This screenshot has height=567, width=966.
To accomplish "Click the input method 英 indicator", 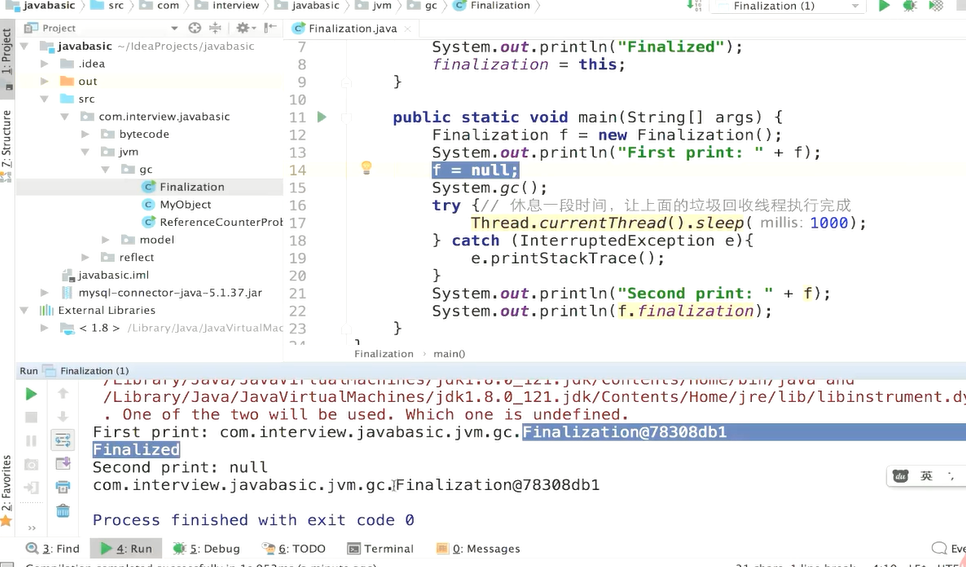I will (x=926, y=476).
